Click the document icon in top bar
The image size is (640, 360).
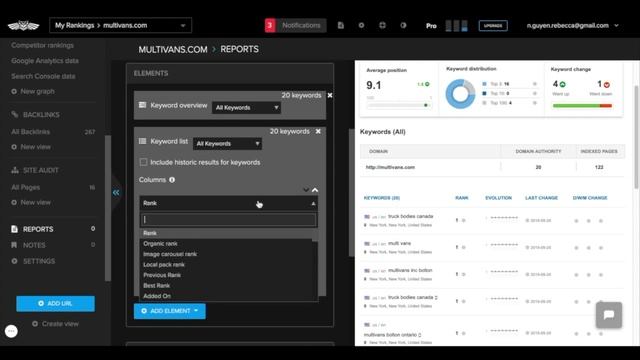(341, 25)
